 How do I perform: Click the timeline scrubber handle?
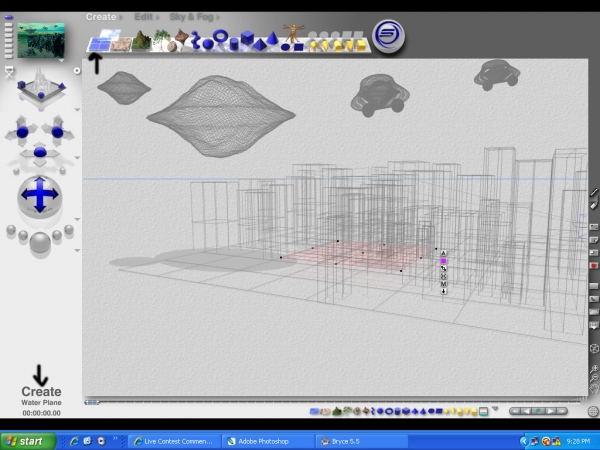[91, 402]
